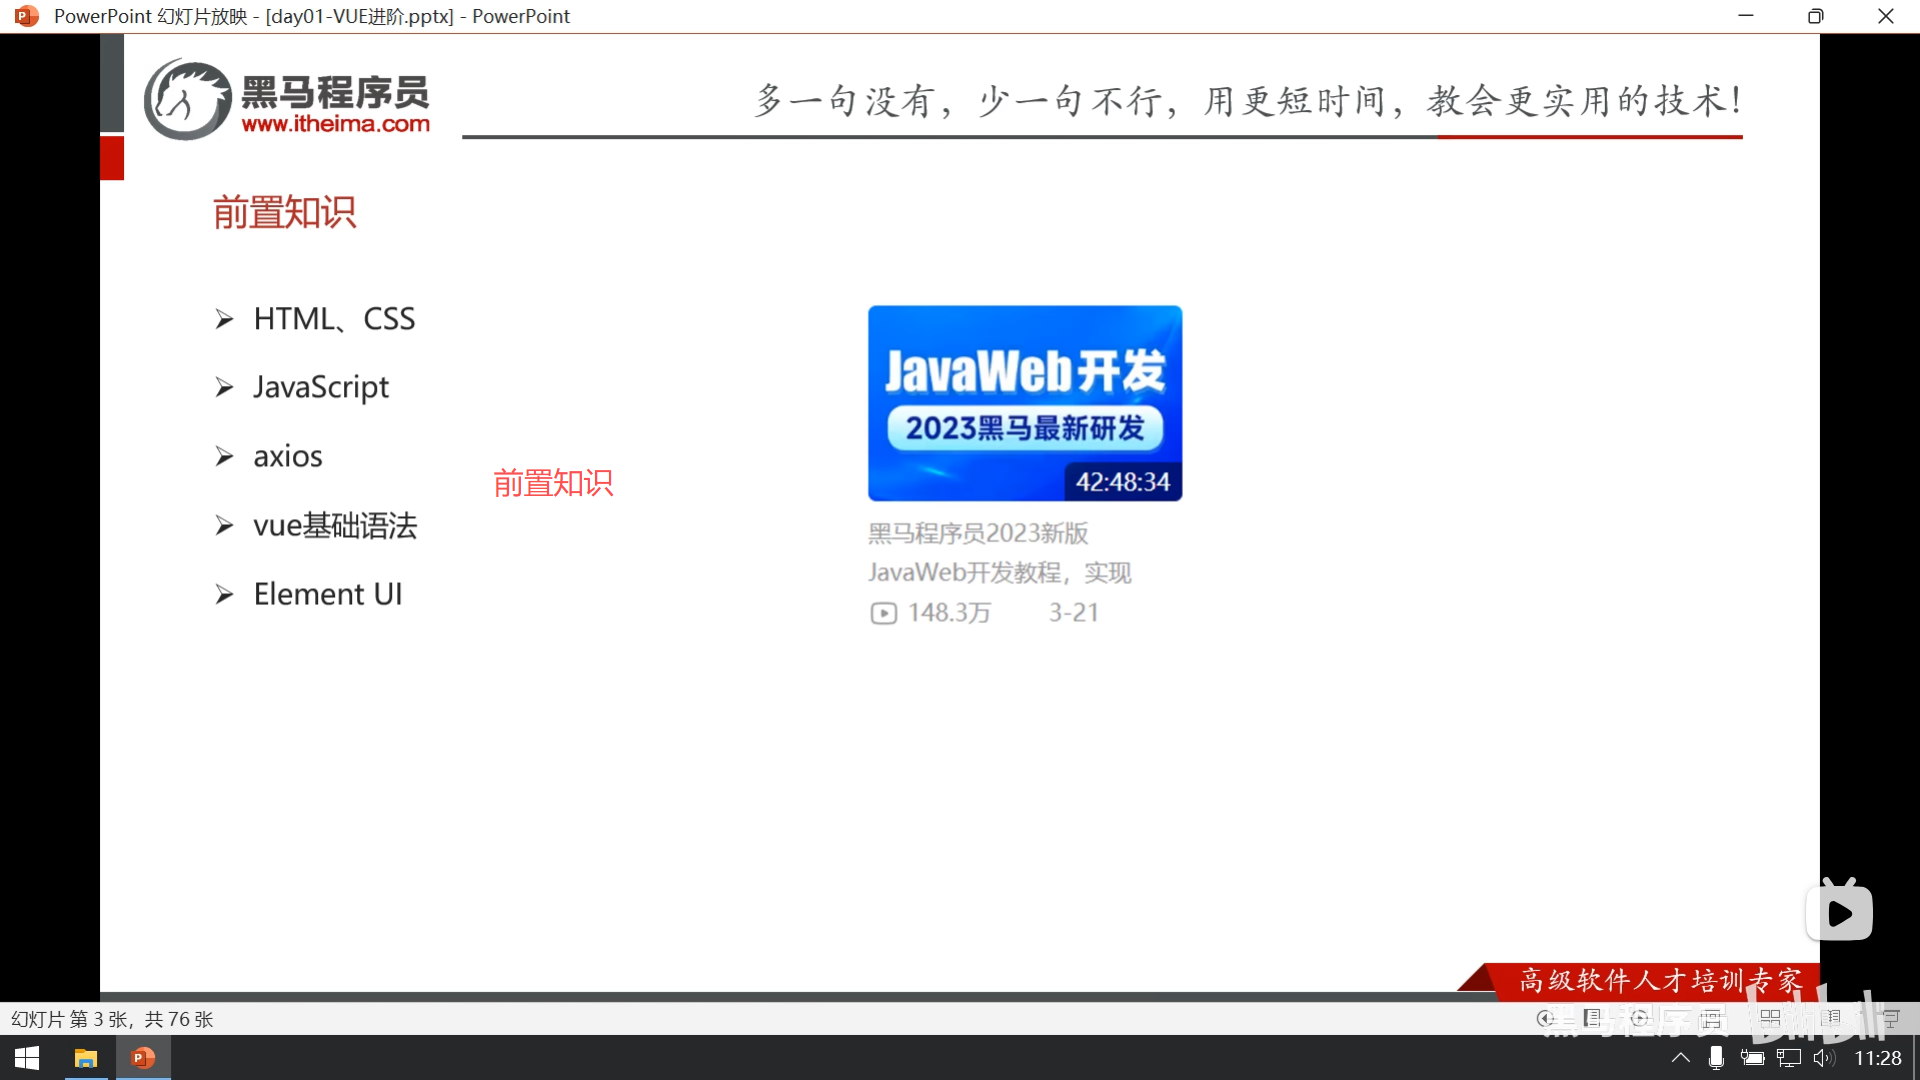
Task: Click the Slide Show view icon
Action: click(1890, 1018)
